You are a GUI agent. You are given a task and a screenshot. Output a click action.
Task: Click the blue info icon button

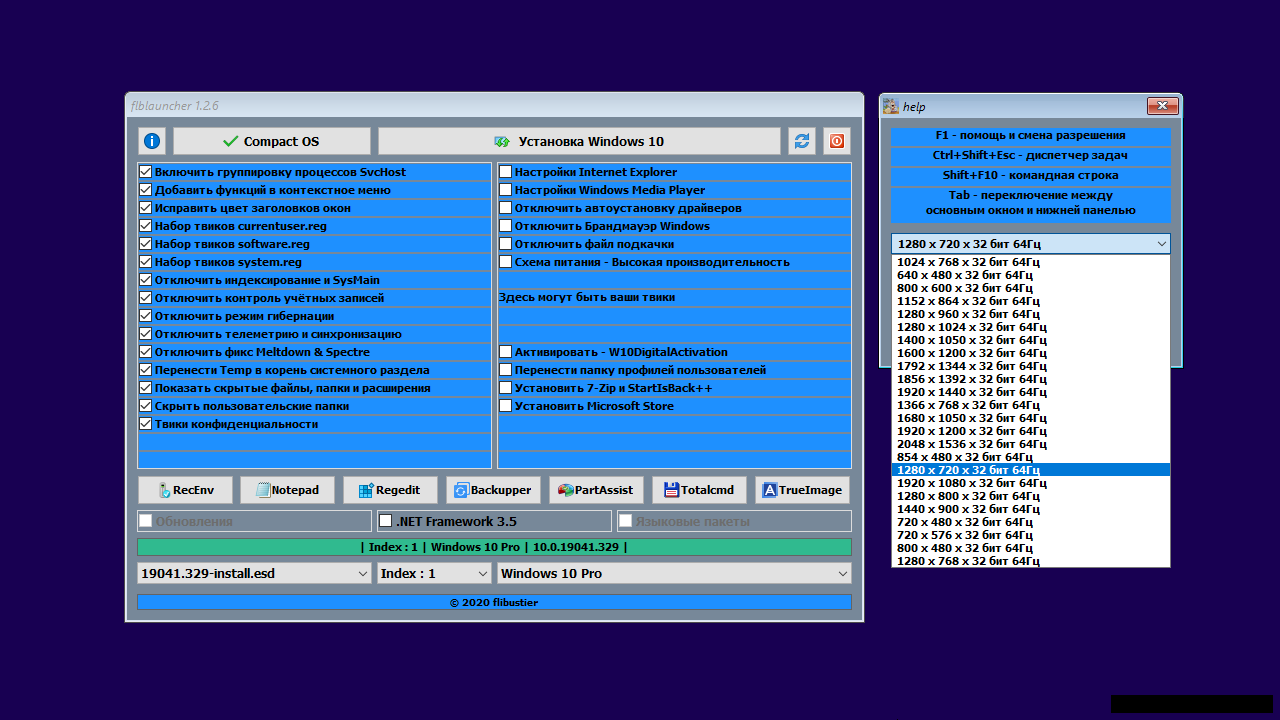152,141
